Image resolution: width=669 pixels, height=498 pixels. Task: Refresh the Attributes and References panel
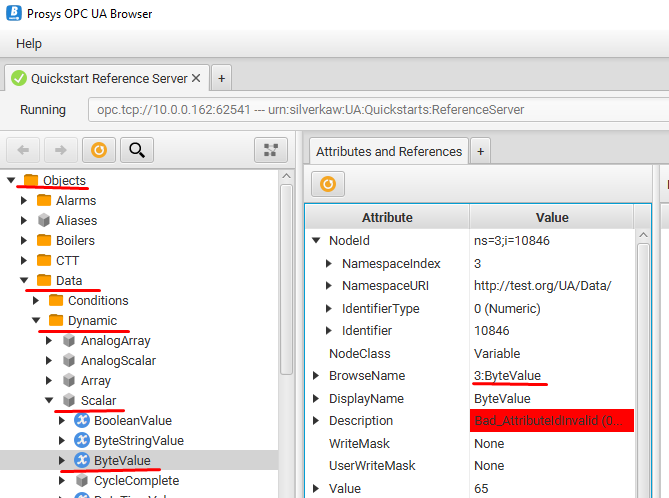[x=326, y=184]
